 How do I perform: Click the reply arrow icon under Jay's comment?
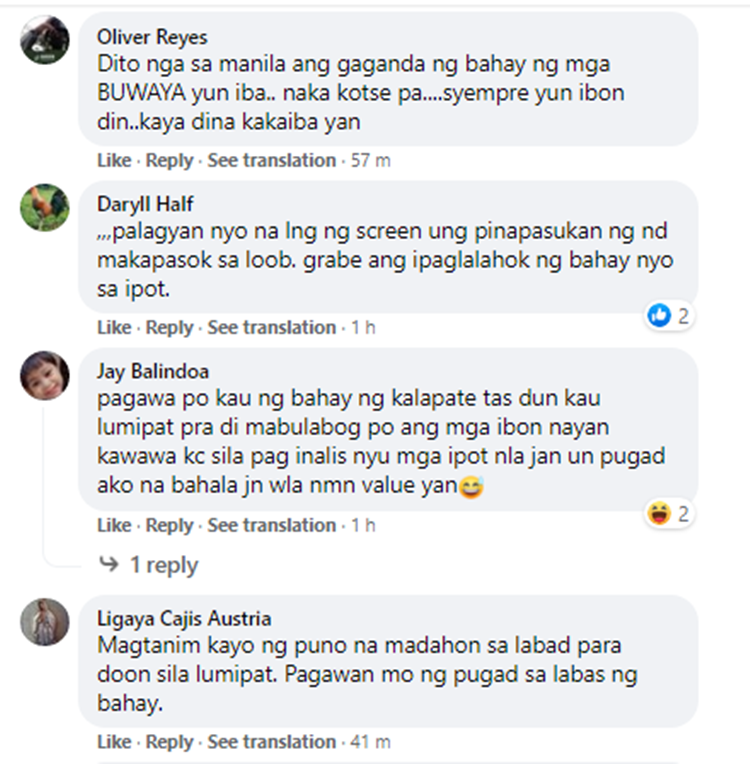click(108, 564)
